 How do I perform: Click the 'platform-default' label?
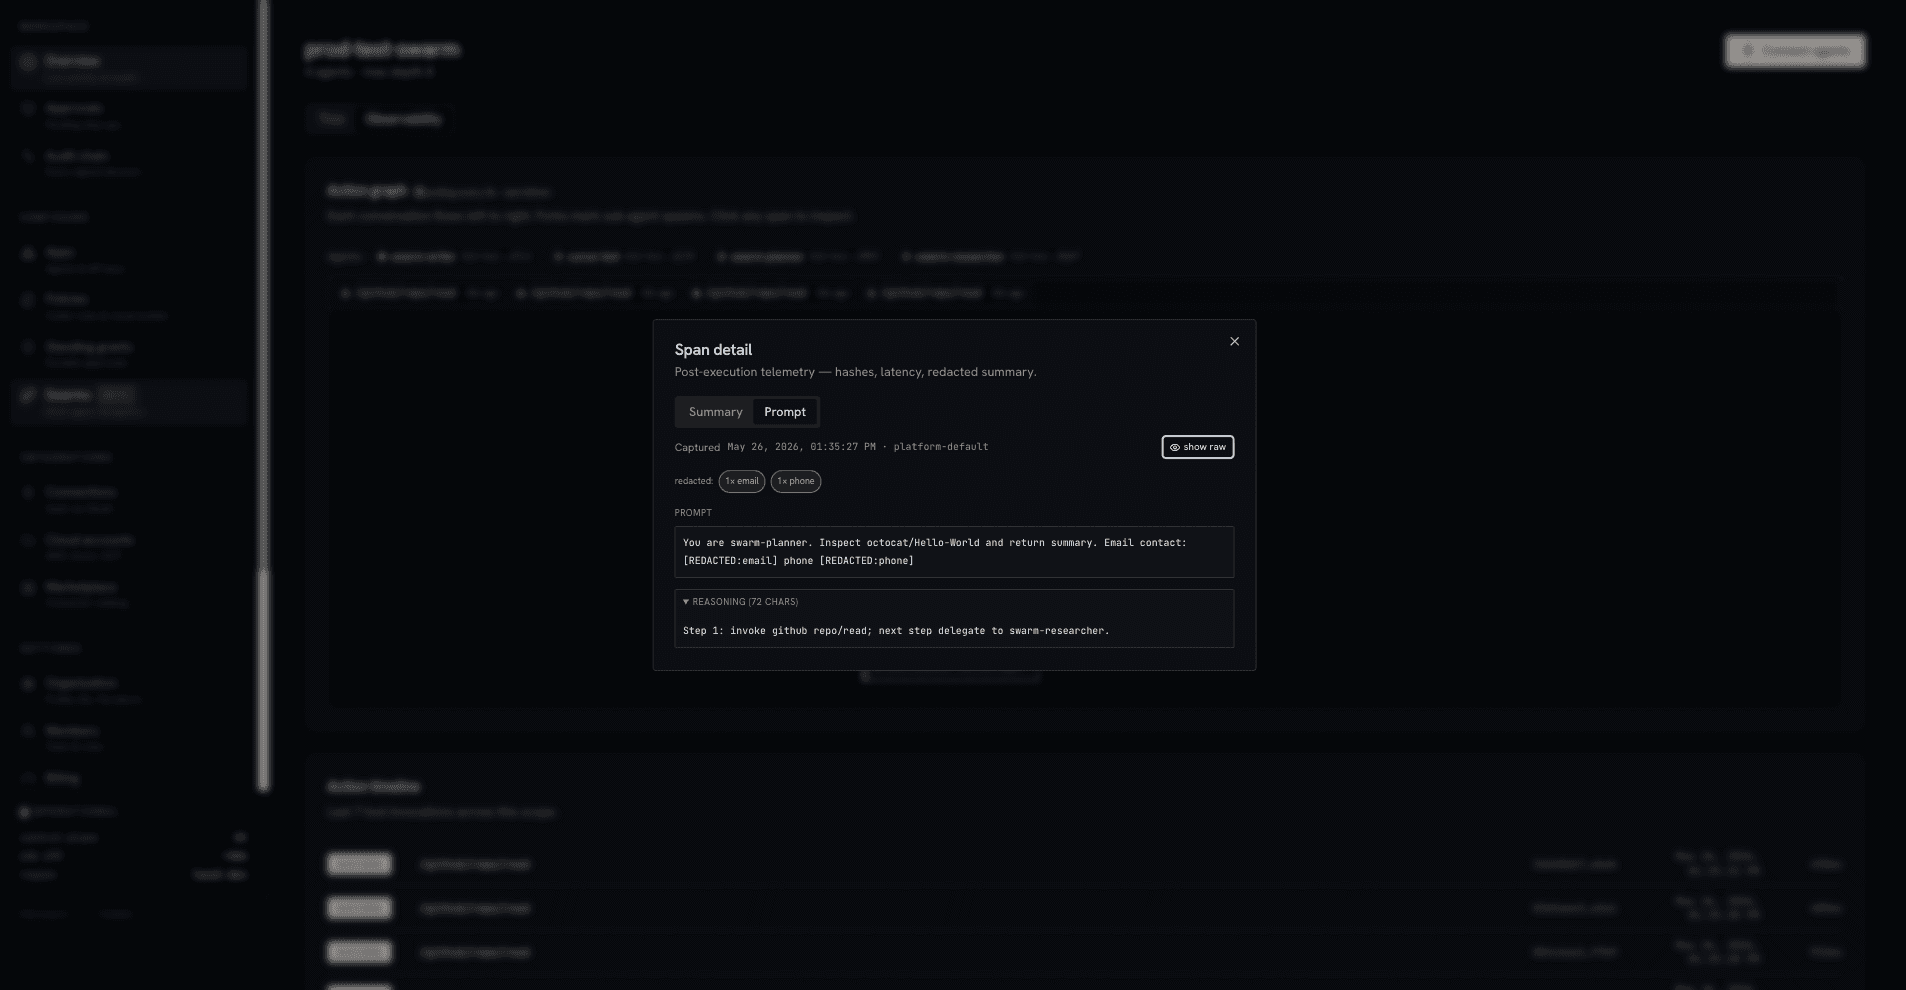(941, 447)
